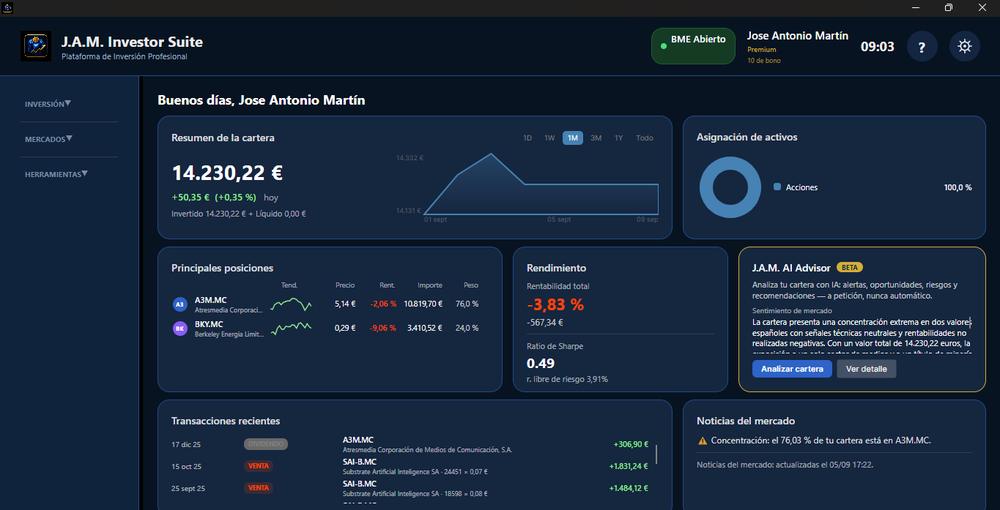Click the Peso column header
This screenshot has height=510, width=1000.
471,285
